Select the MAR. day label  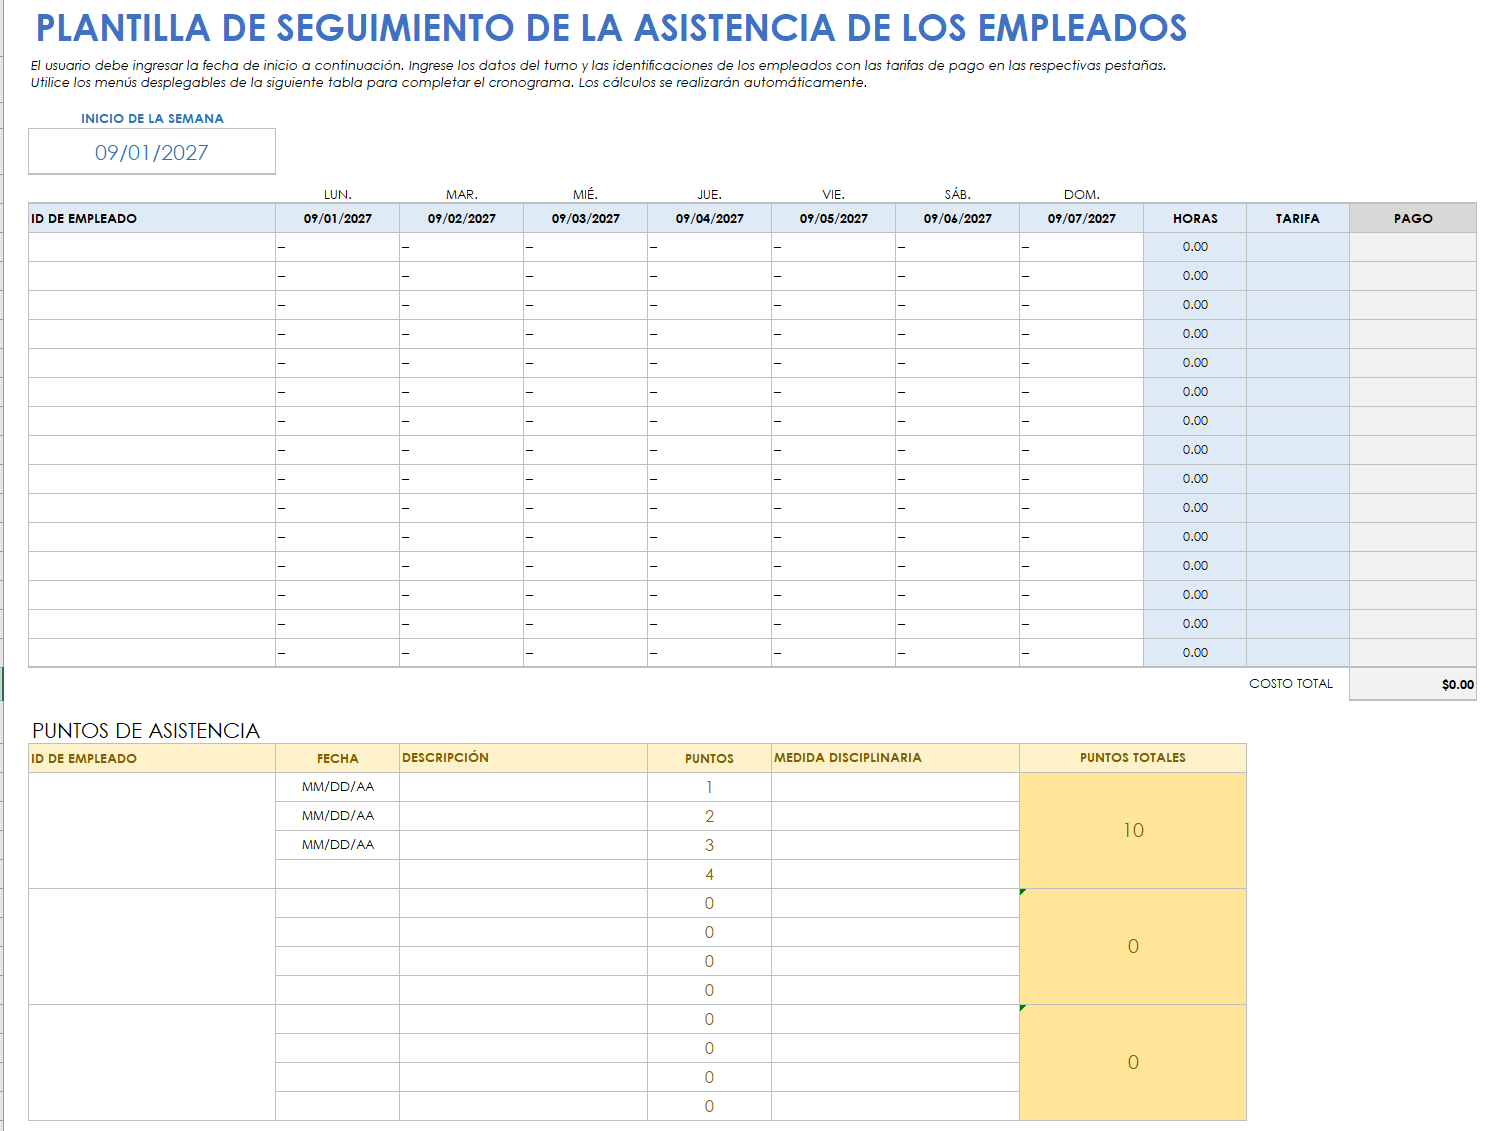[x=462, y=194]
